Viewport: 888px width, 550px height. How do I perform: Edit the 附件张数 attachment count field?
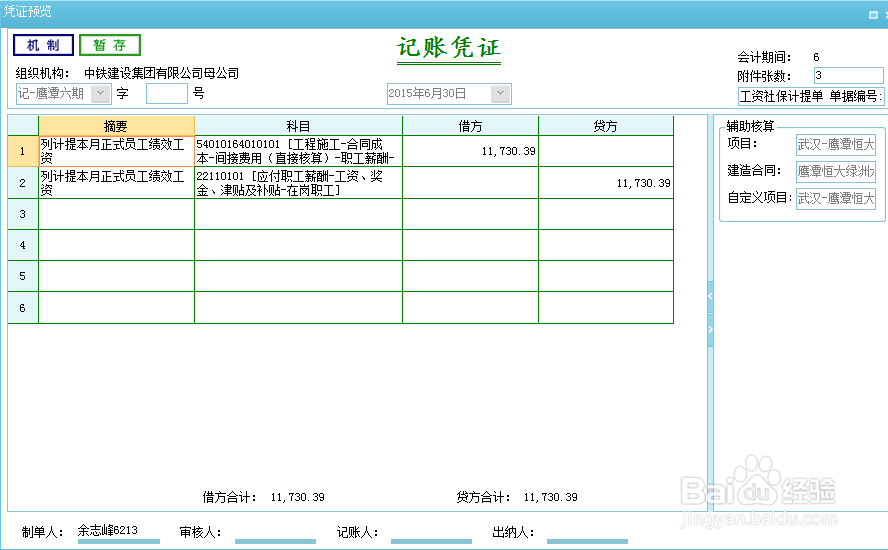pyautogui.click(x=848, y=75)
